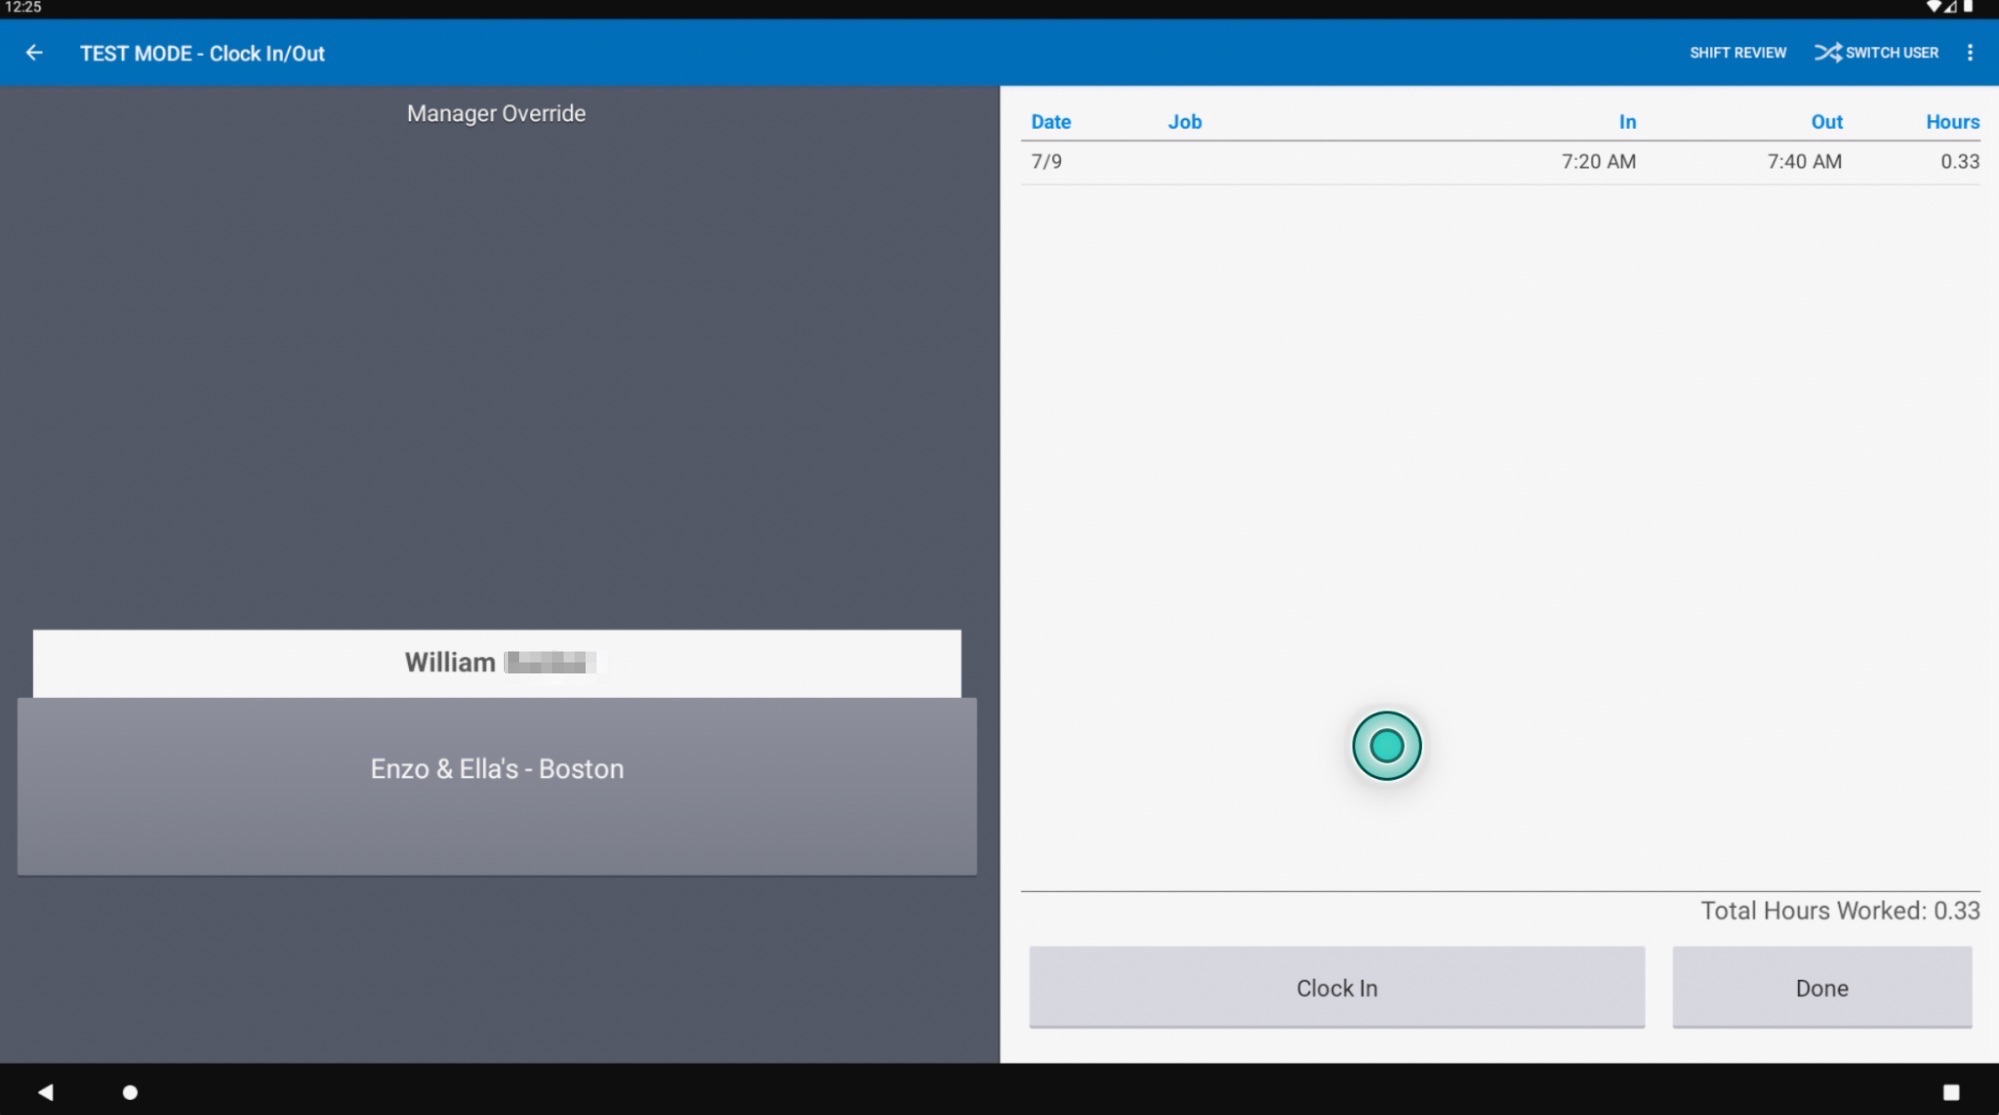Tap the teal circular touch indicator
The image size is (1999, 1115).
[1386, 746]
